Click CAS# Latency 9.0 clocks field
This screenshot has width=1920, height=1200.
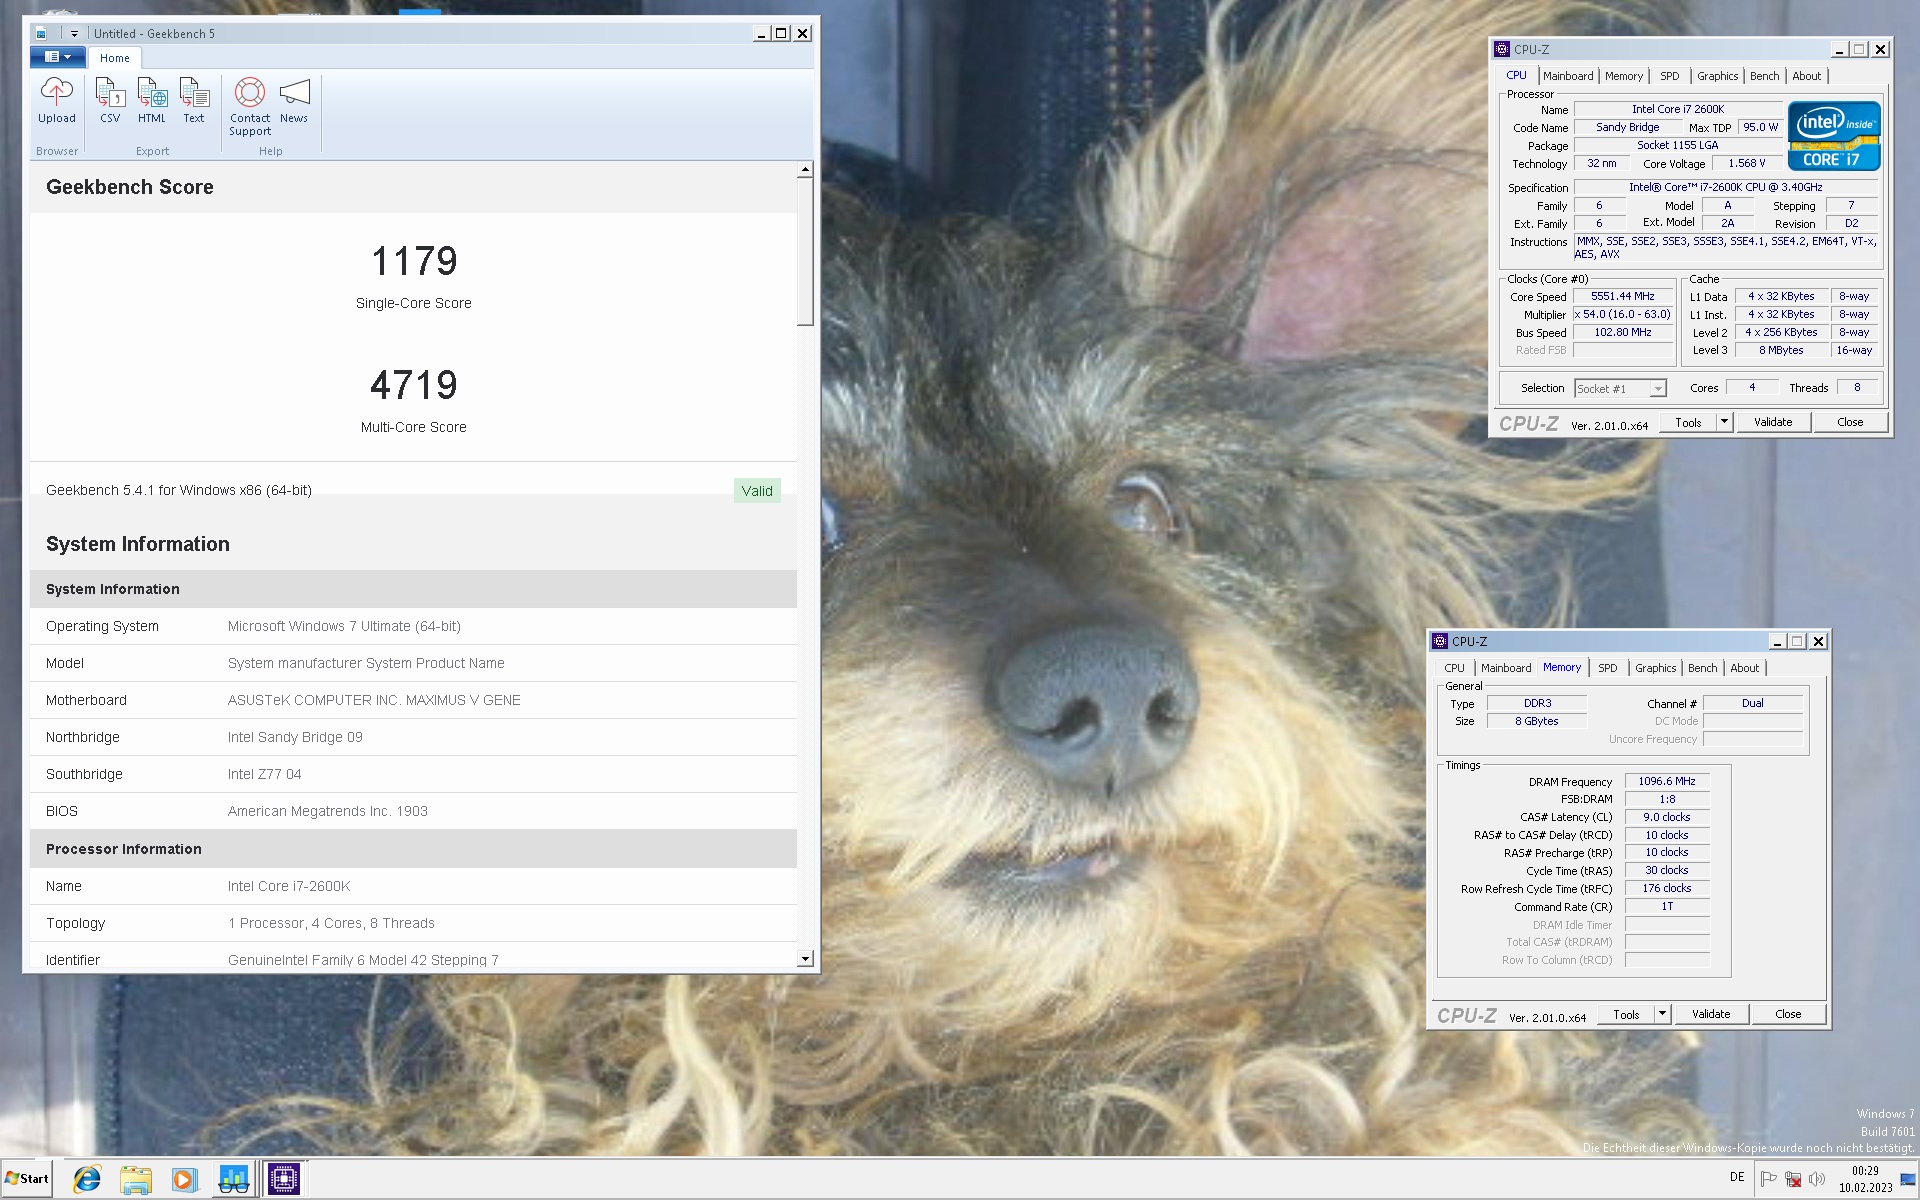[1667, 818]
